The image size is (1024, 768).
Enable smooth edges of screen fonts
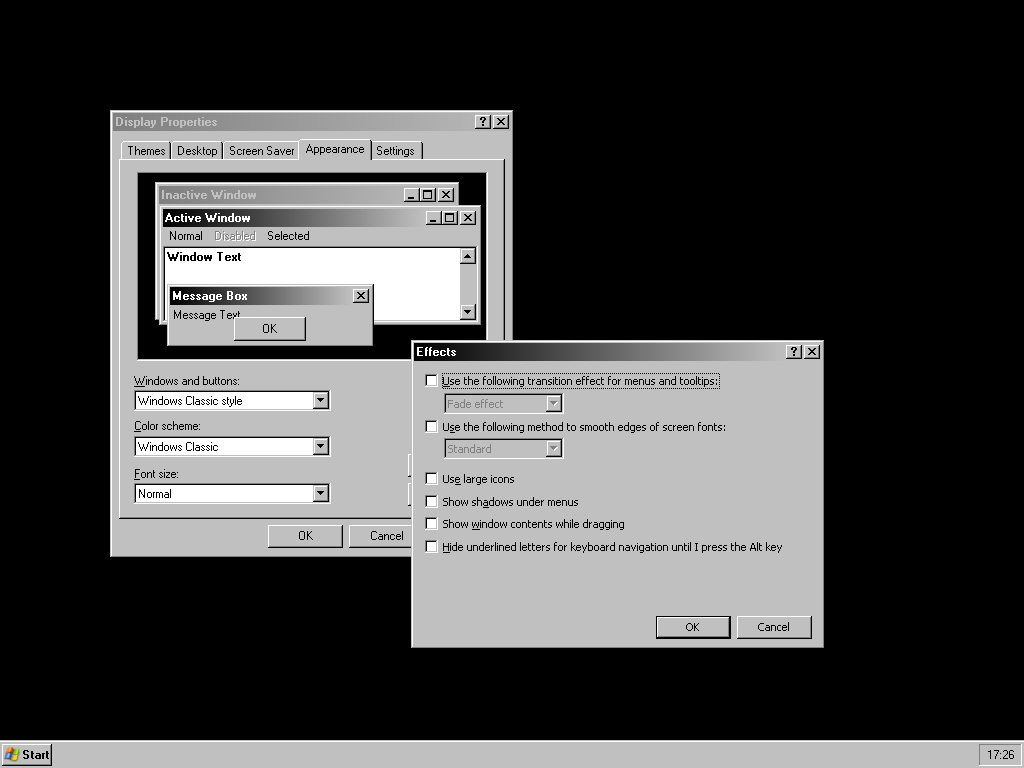[x=431, y=426]
